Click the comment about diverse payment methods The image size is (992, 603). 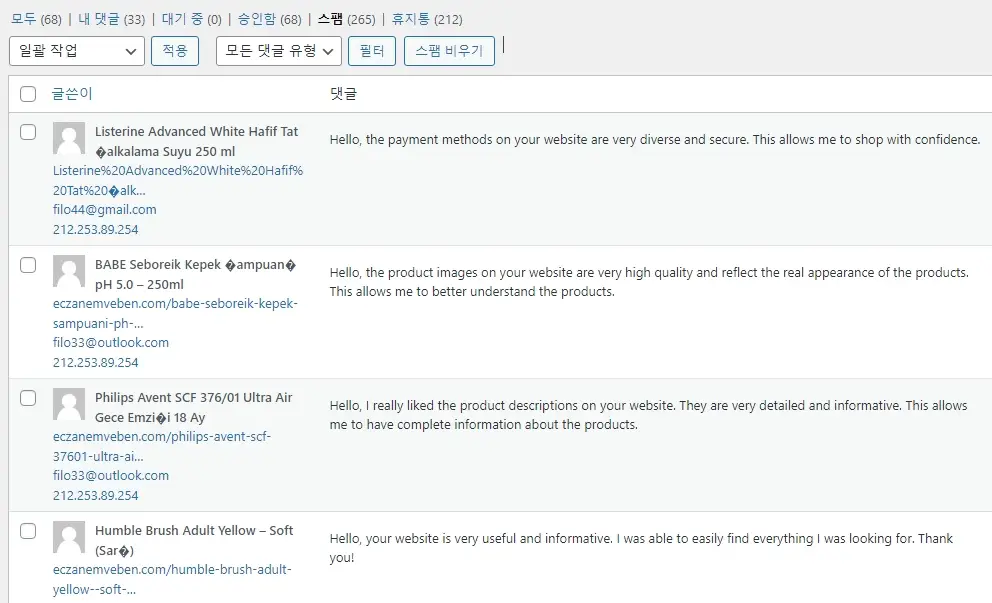pyautogui.click(x=655, y=139)
